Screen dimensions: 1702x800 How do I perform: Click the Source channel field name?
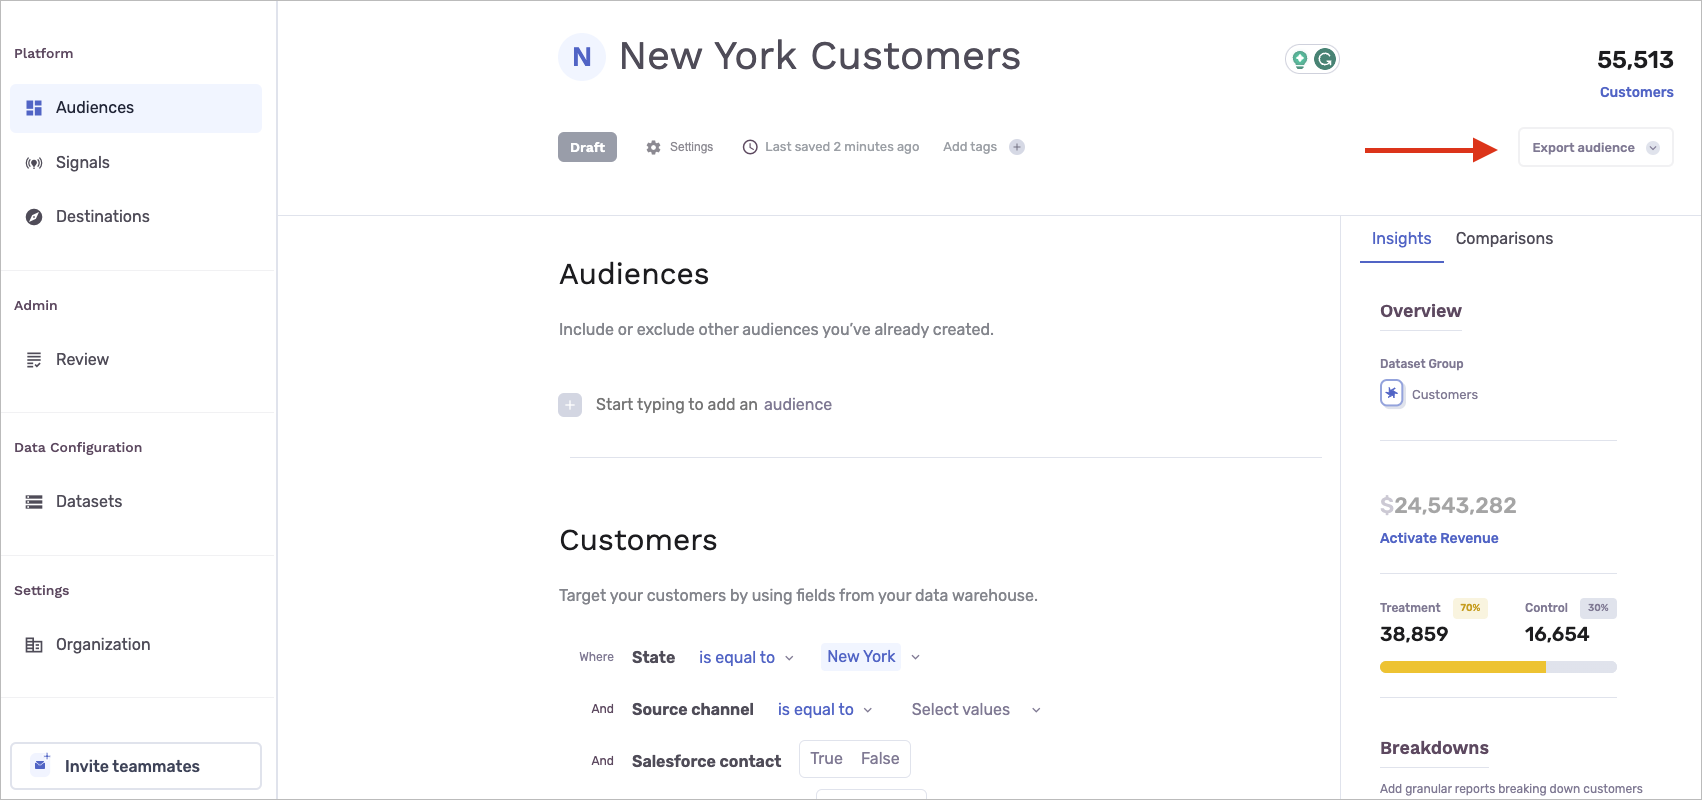tap(693, 709)
